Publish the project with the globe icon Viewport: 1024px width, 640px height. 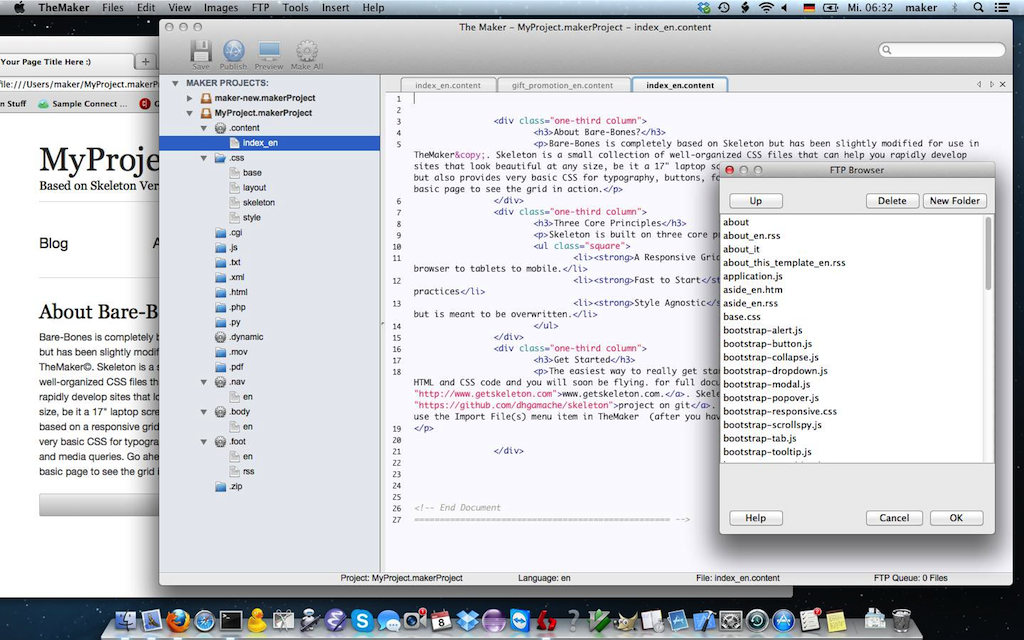[233, 52]
